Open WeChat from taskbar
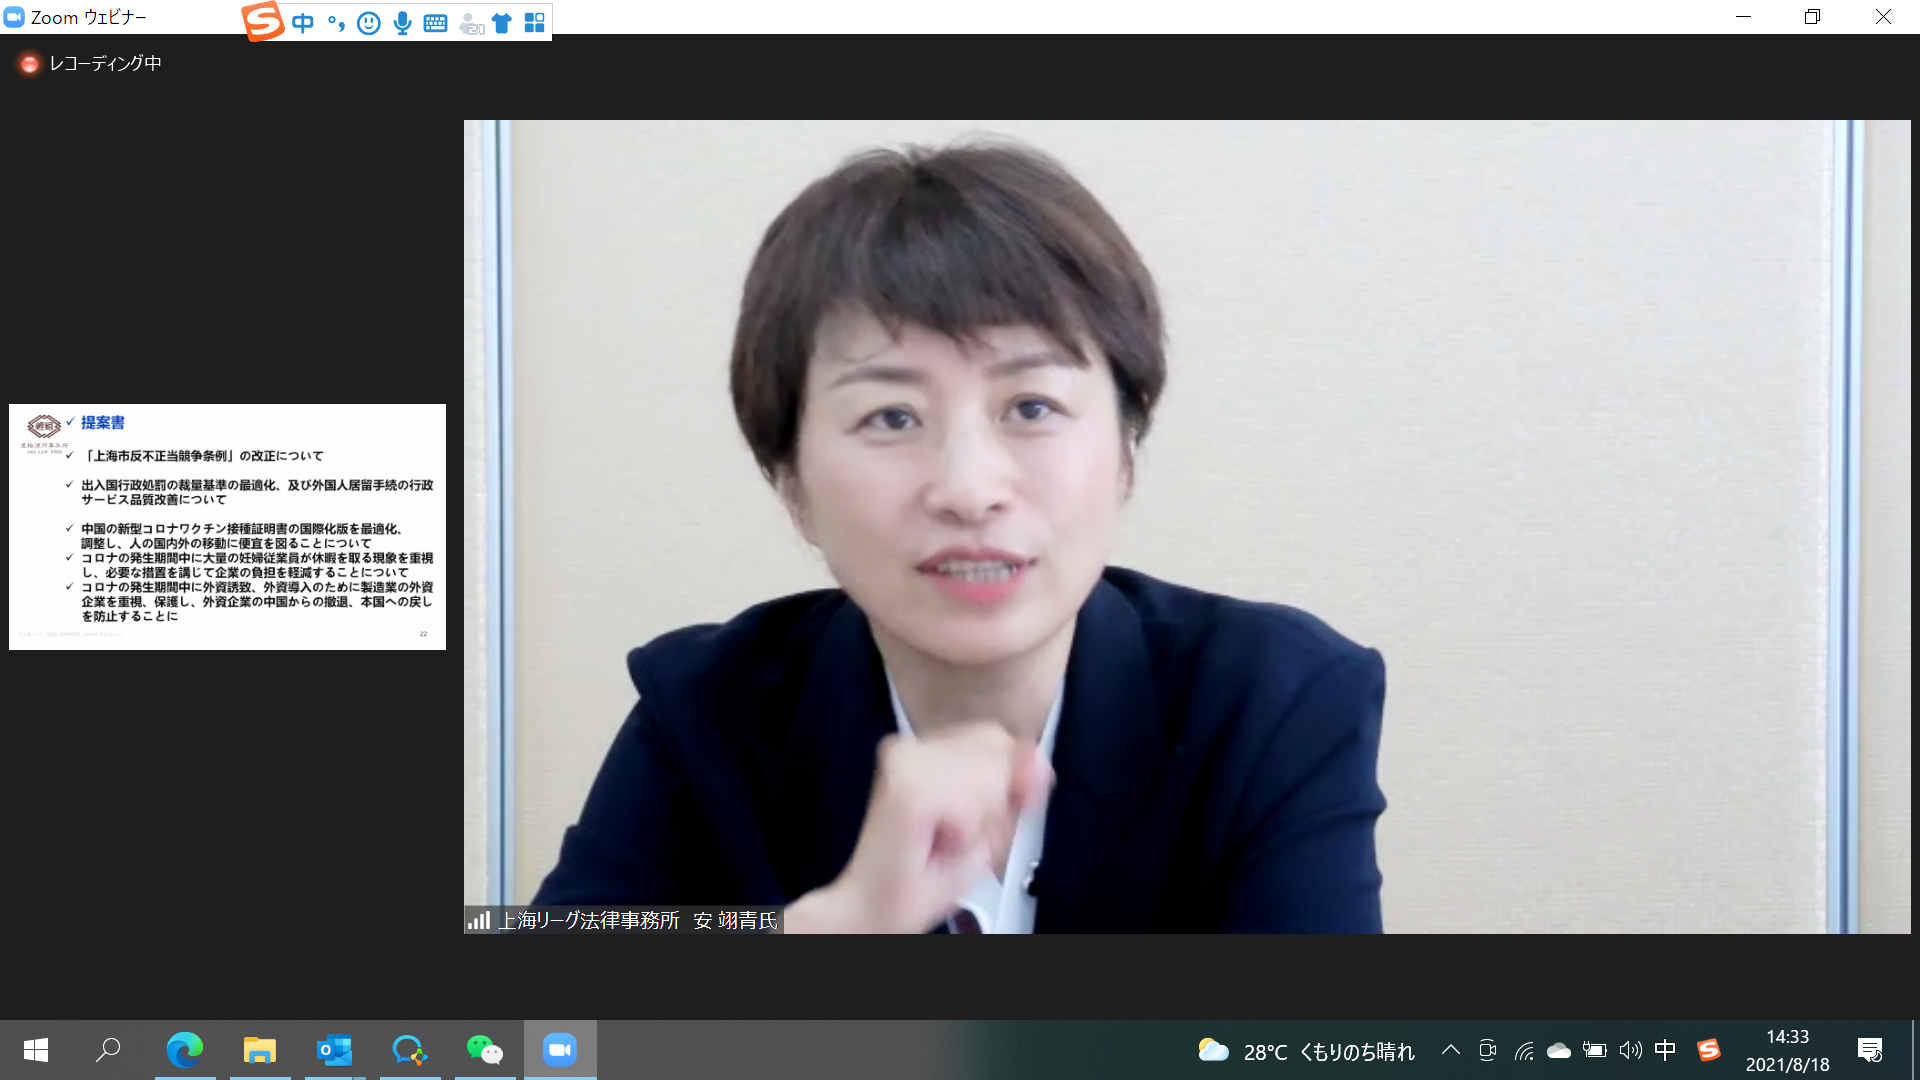 (x=485, y=1050)
